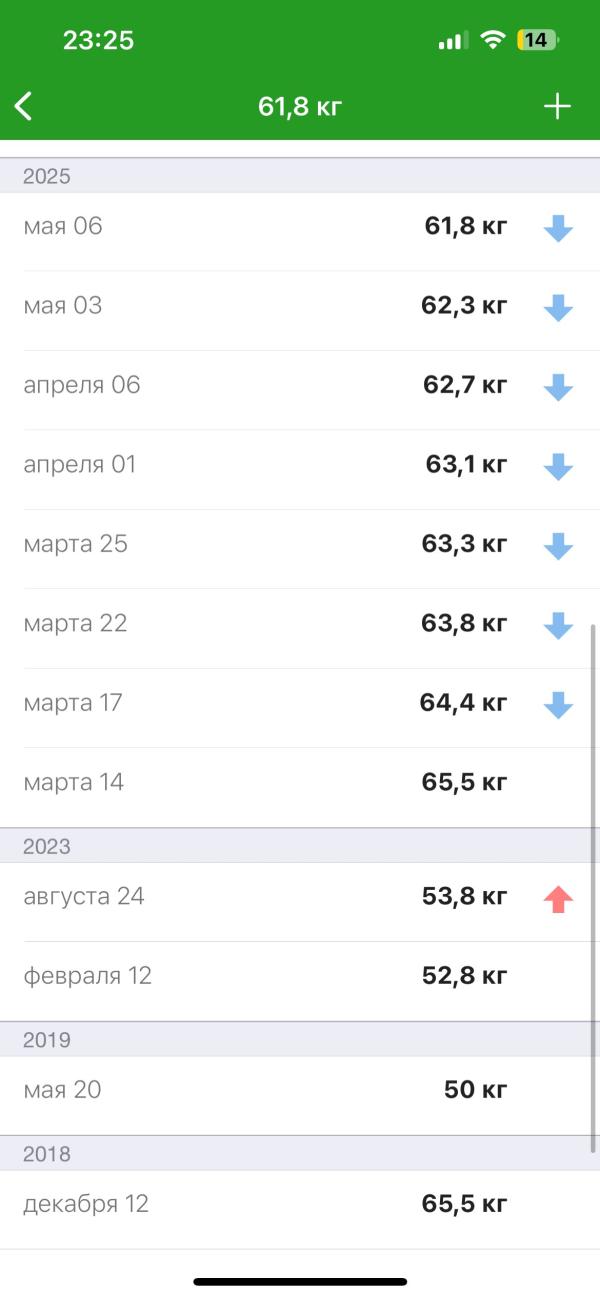The width and height of the screenshot is (600, 1297).
Task: Click down arrow beside 63,1 кг
Action: click(558, 466)
